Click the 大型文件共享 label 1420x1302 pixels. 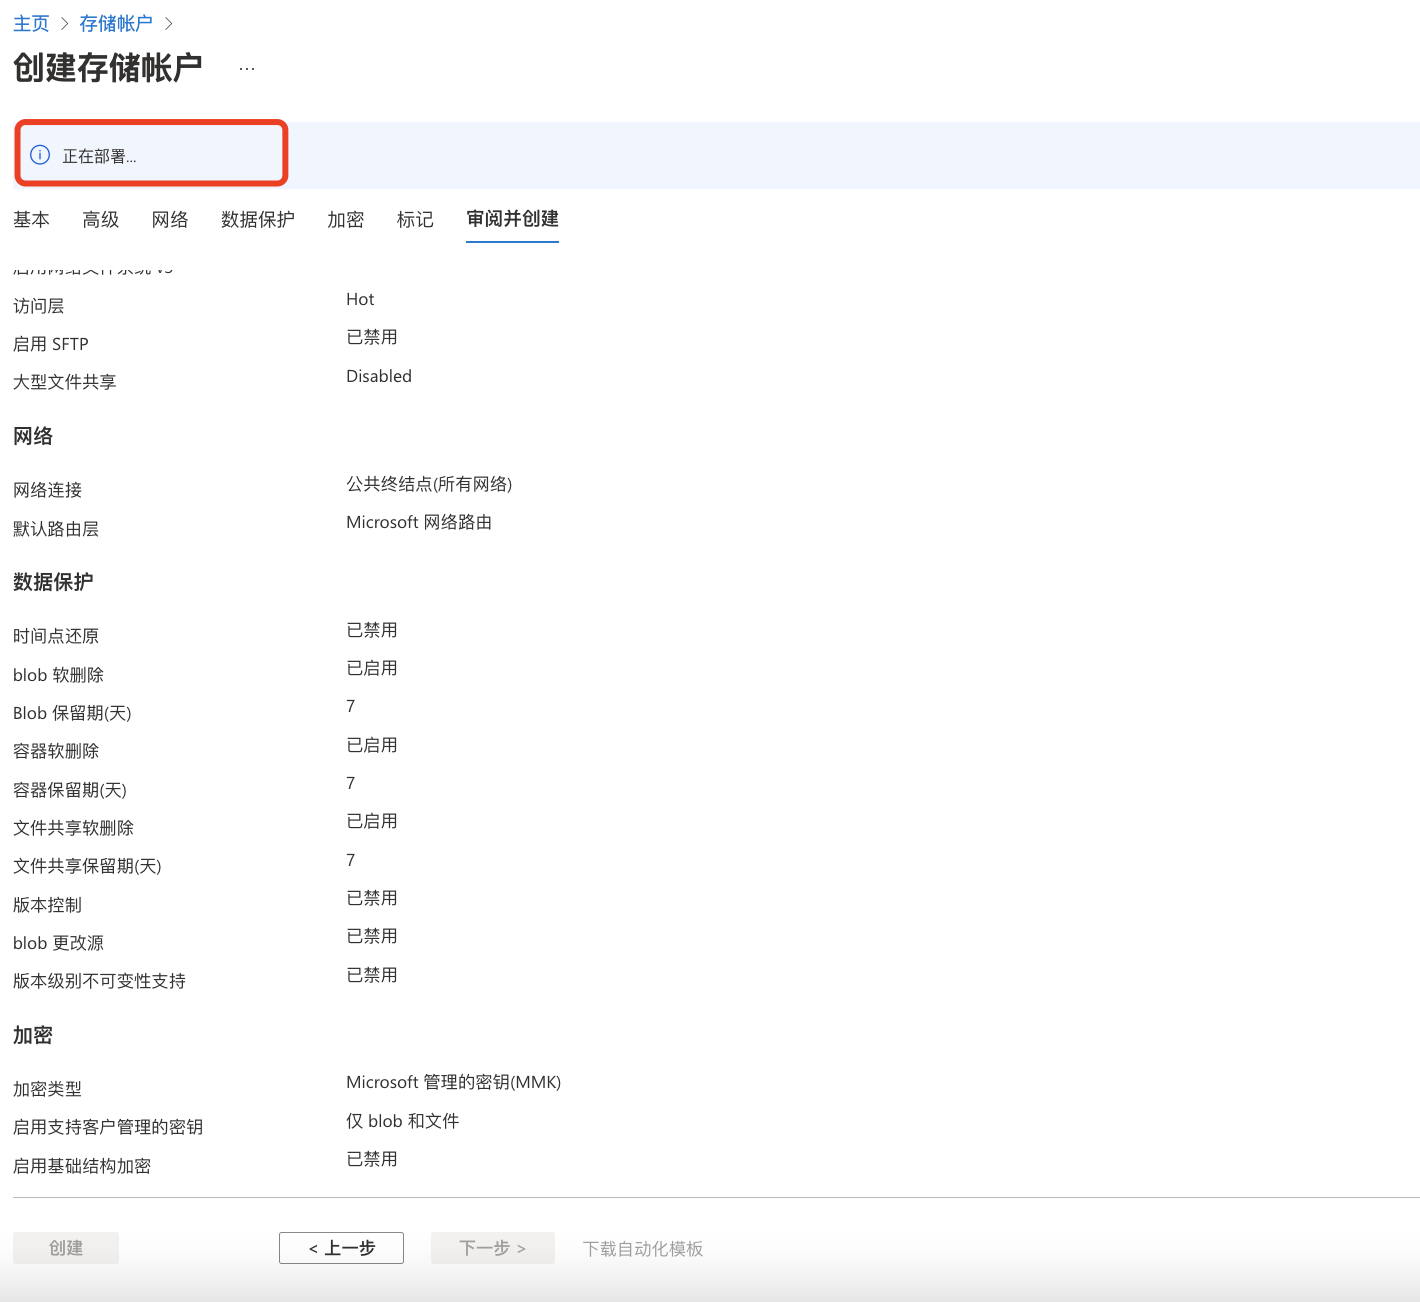[65, 382]
